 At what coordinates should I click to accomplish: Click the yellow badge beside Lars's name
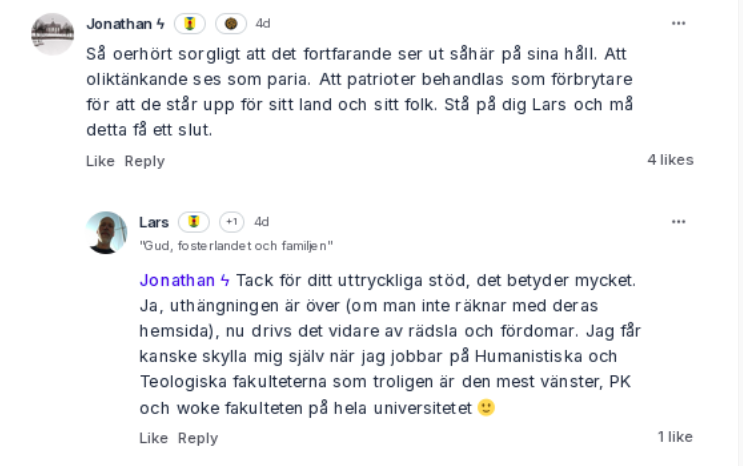tap(194, 222)
